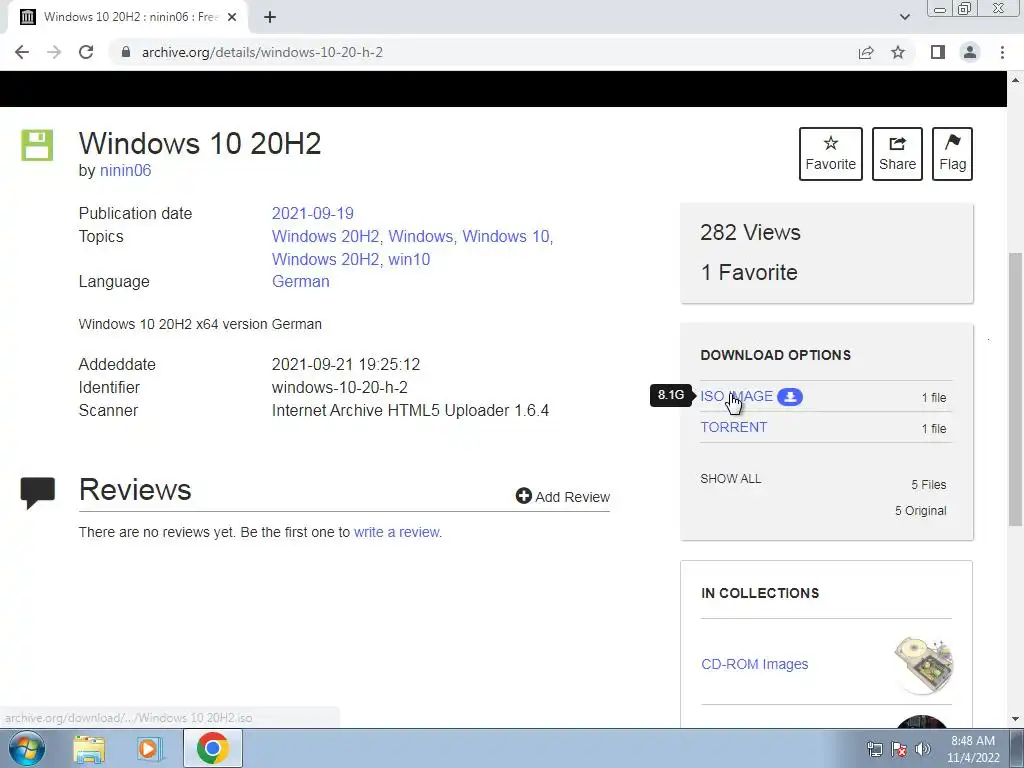Viewport: 1024px width, 768px height.
Task: Click the 5 Original files text
Action: pyautogui.click(x=921, y=511)
